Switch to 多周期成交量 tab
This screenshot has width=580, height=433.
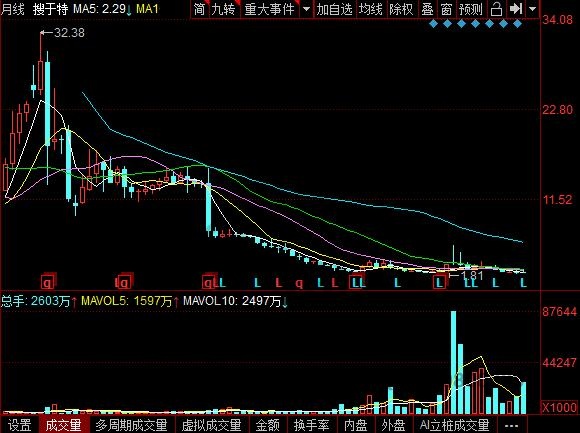(x=131, y=425)
